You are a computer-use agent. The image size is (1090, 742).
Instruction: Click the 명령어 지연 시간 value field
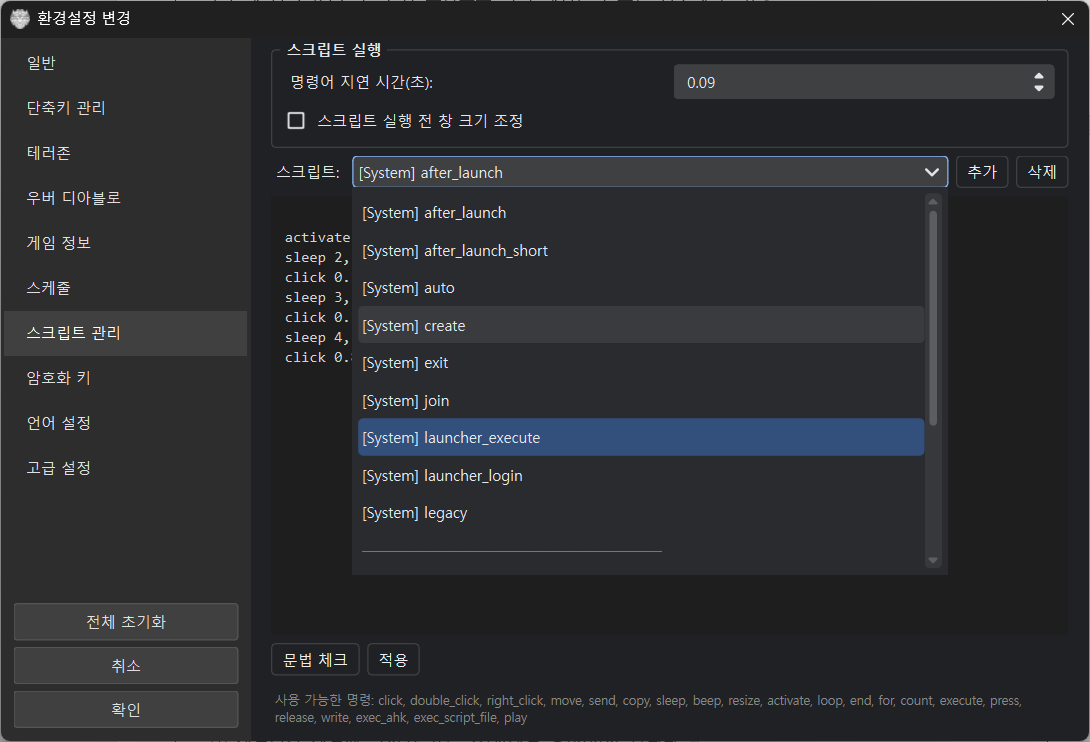coord(850,83)
